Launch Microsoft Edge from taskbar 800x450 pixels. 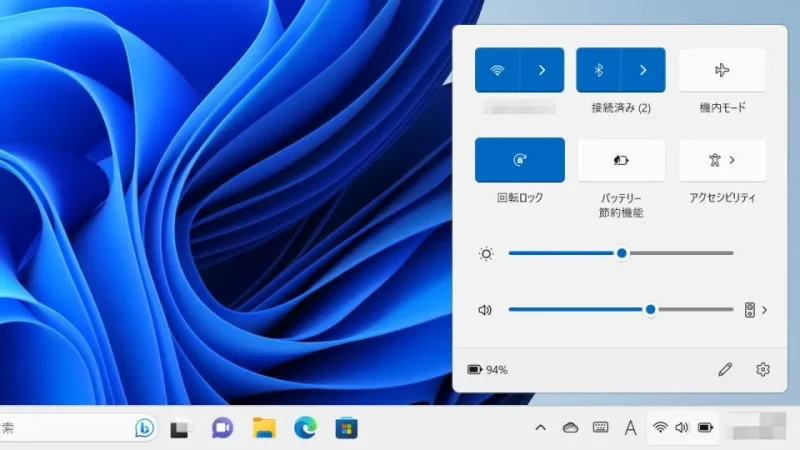click(x=305, y=428)
